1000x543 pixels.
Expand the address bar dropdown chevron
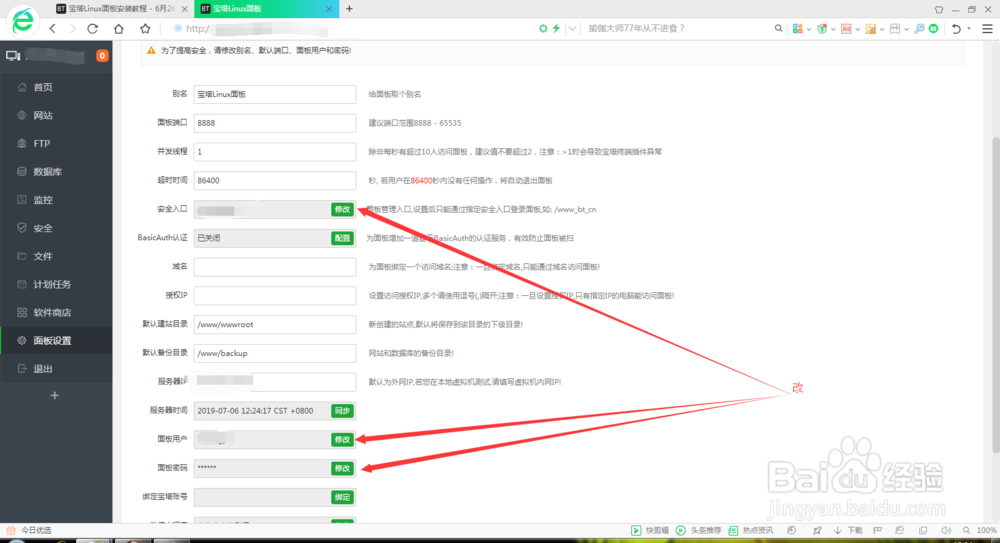tap(572, 28)
